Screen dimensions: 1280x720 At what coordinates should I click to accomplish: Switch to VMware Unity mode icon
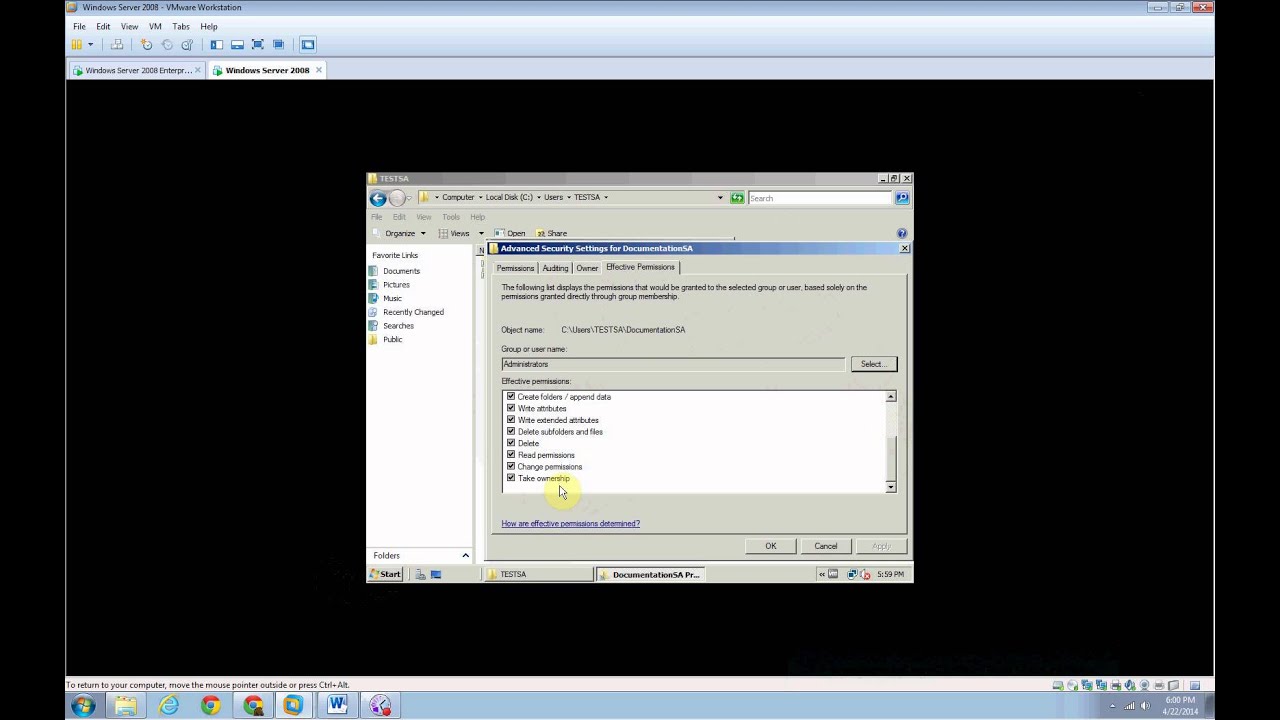point(279,44)
